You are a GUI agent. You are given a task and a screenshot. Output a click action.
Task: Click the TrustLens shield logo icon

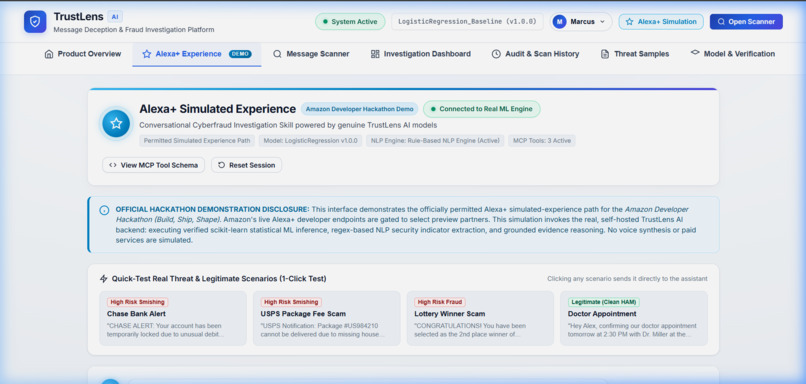pyautogui.click(x=35, y=22)
